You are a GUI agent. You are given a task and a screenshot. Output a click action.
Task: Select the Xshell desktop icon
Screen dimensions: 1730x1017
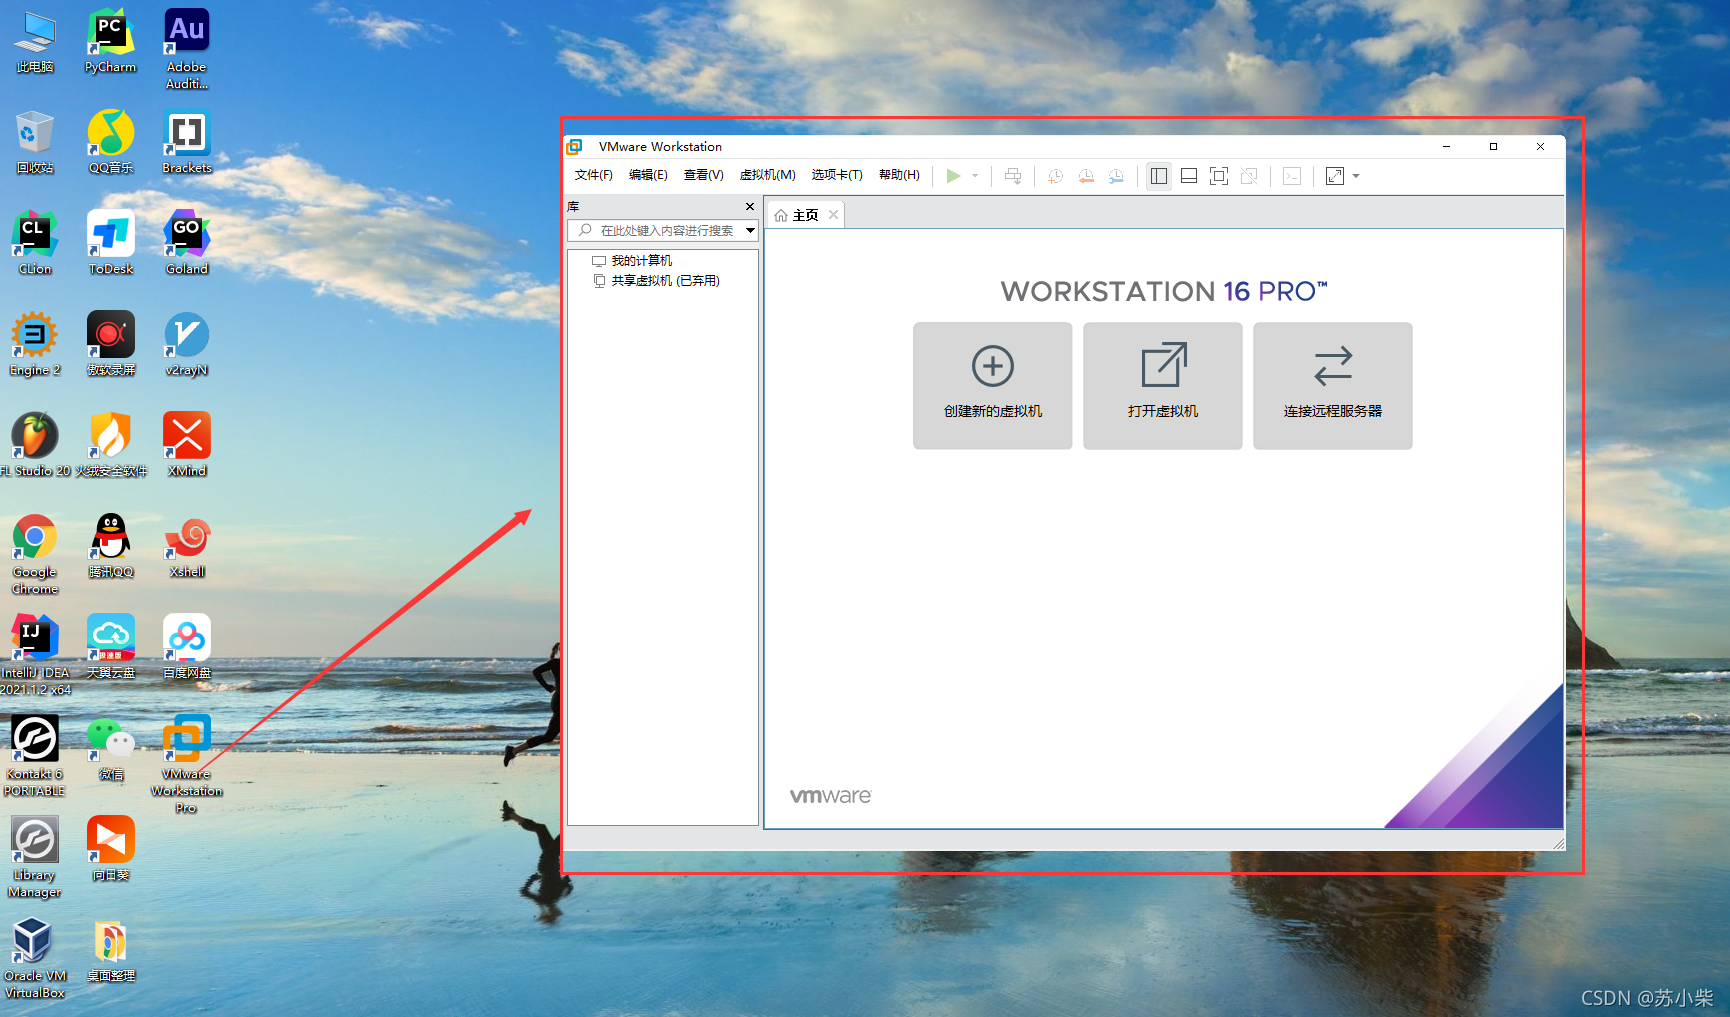tap(187, 547)
